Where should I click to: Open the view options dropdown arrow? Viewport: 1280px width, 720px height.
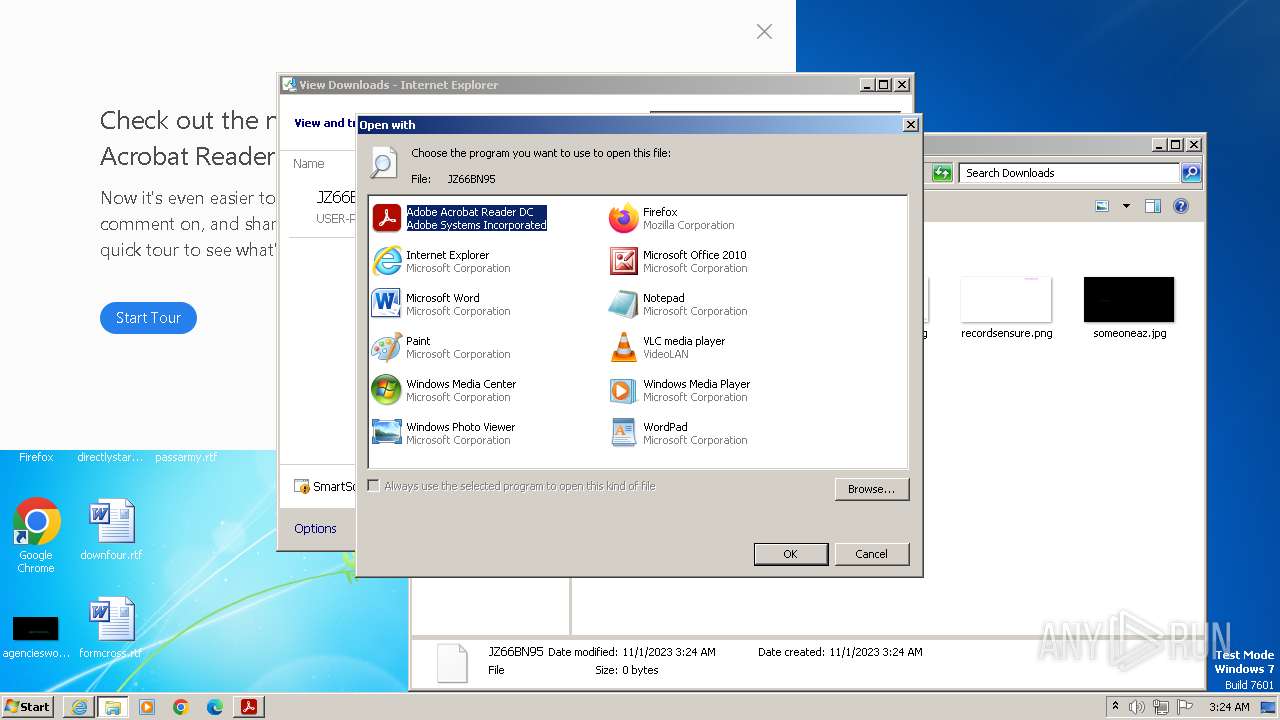pos(1126,206)
